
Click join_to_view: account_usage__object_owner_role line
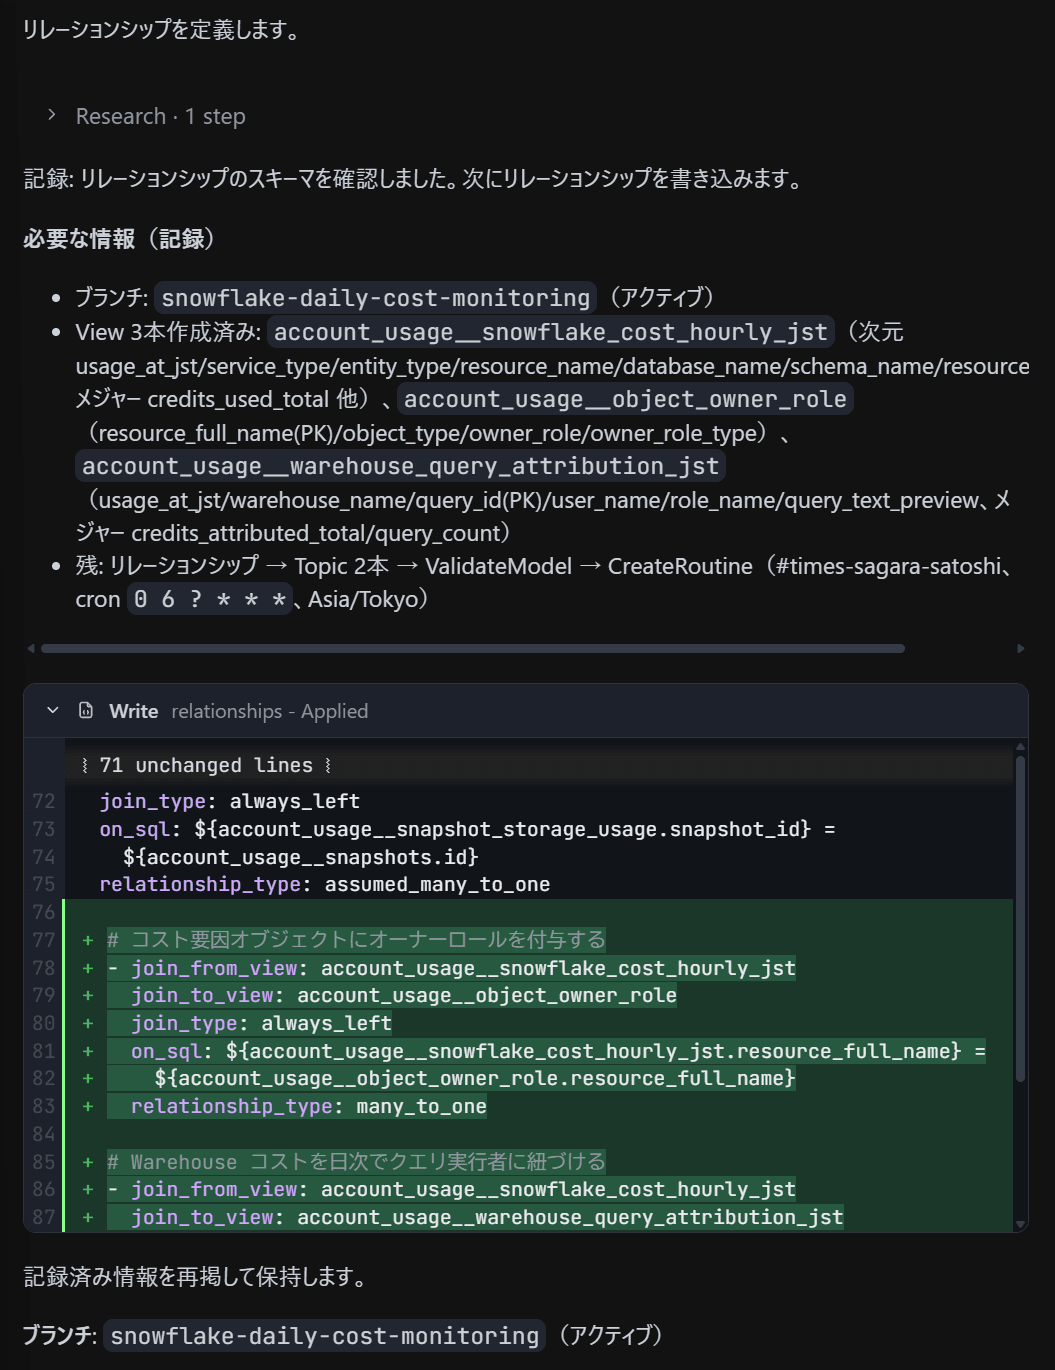(404, 995)
